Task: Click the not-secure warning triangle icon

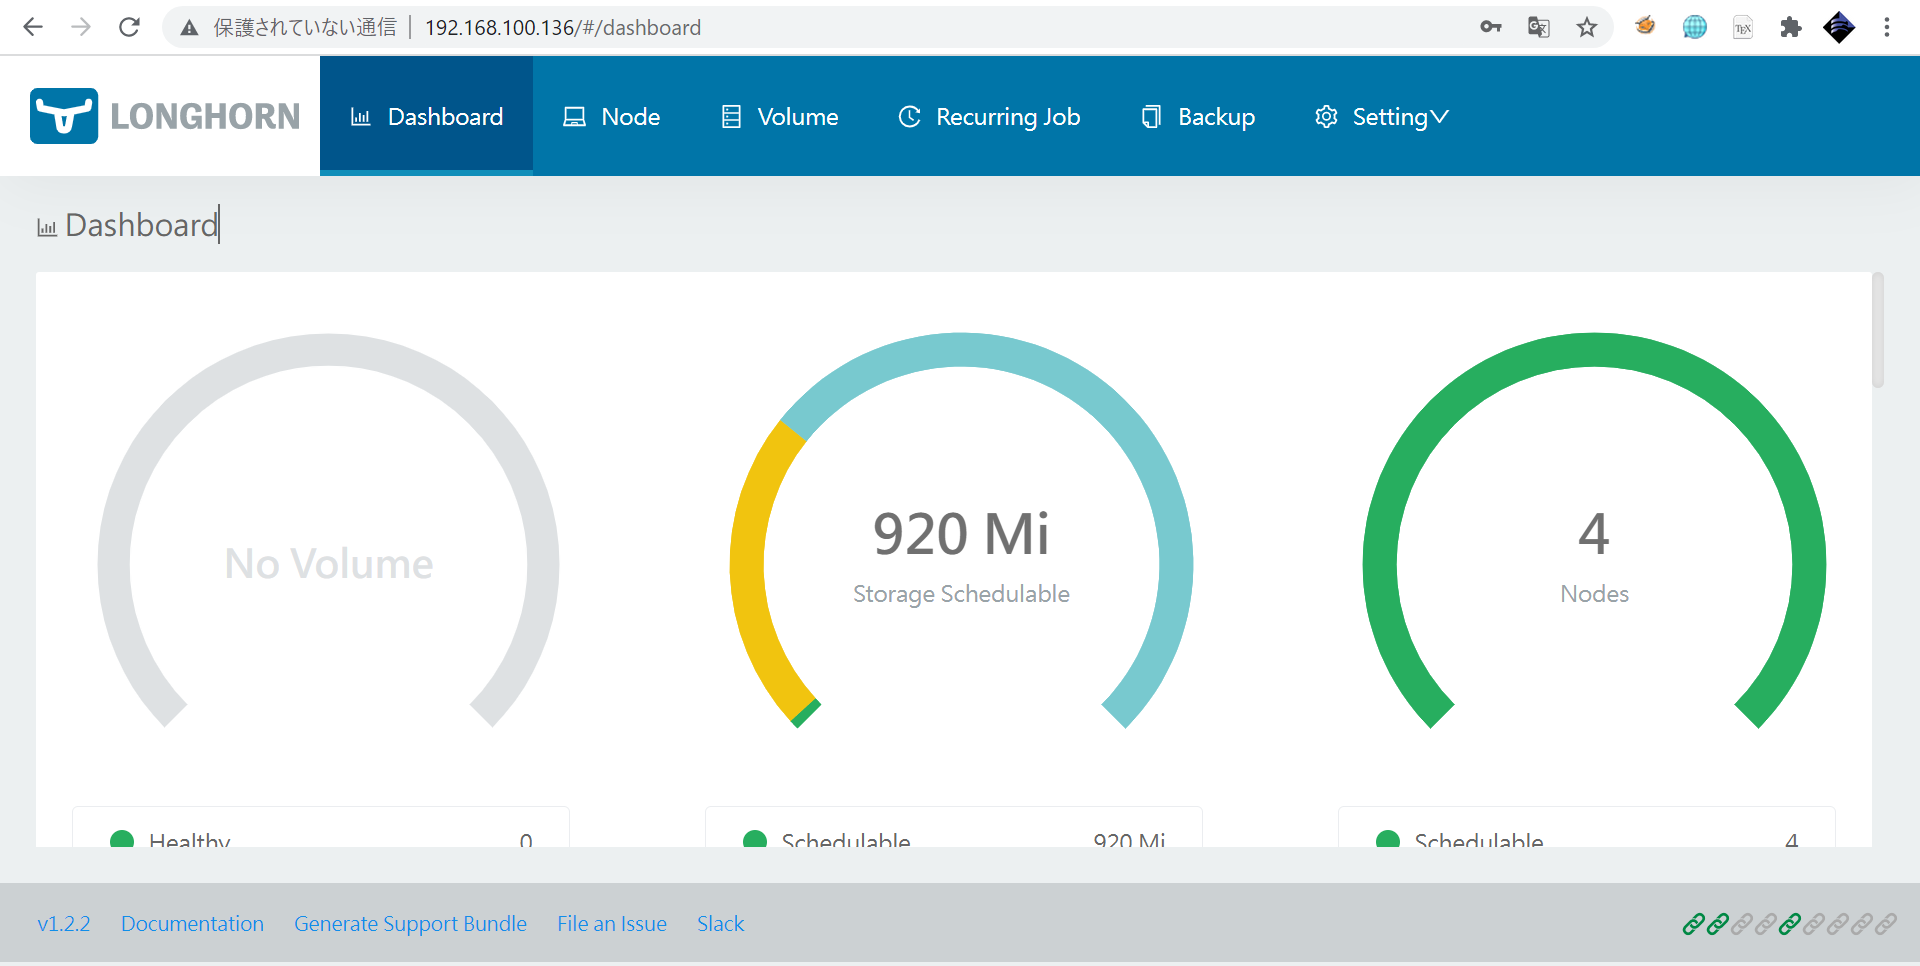Action: tap(189, 28)
